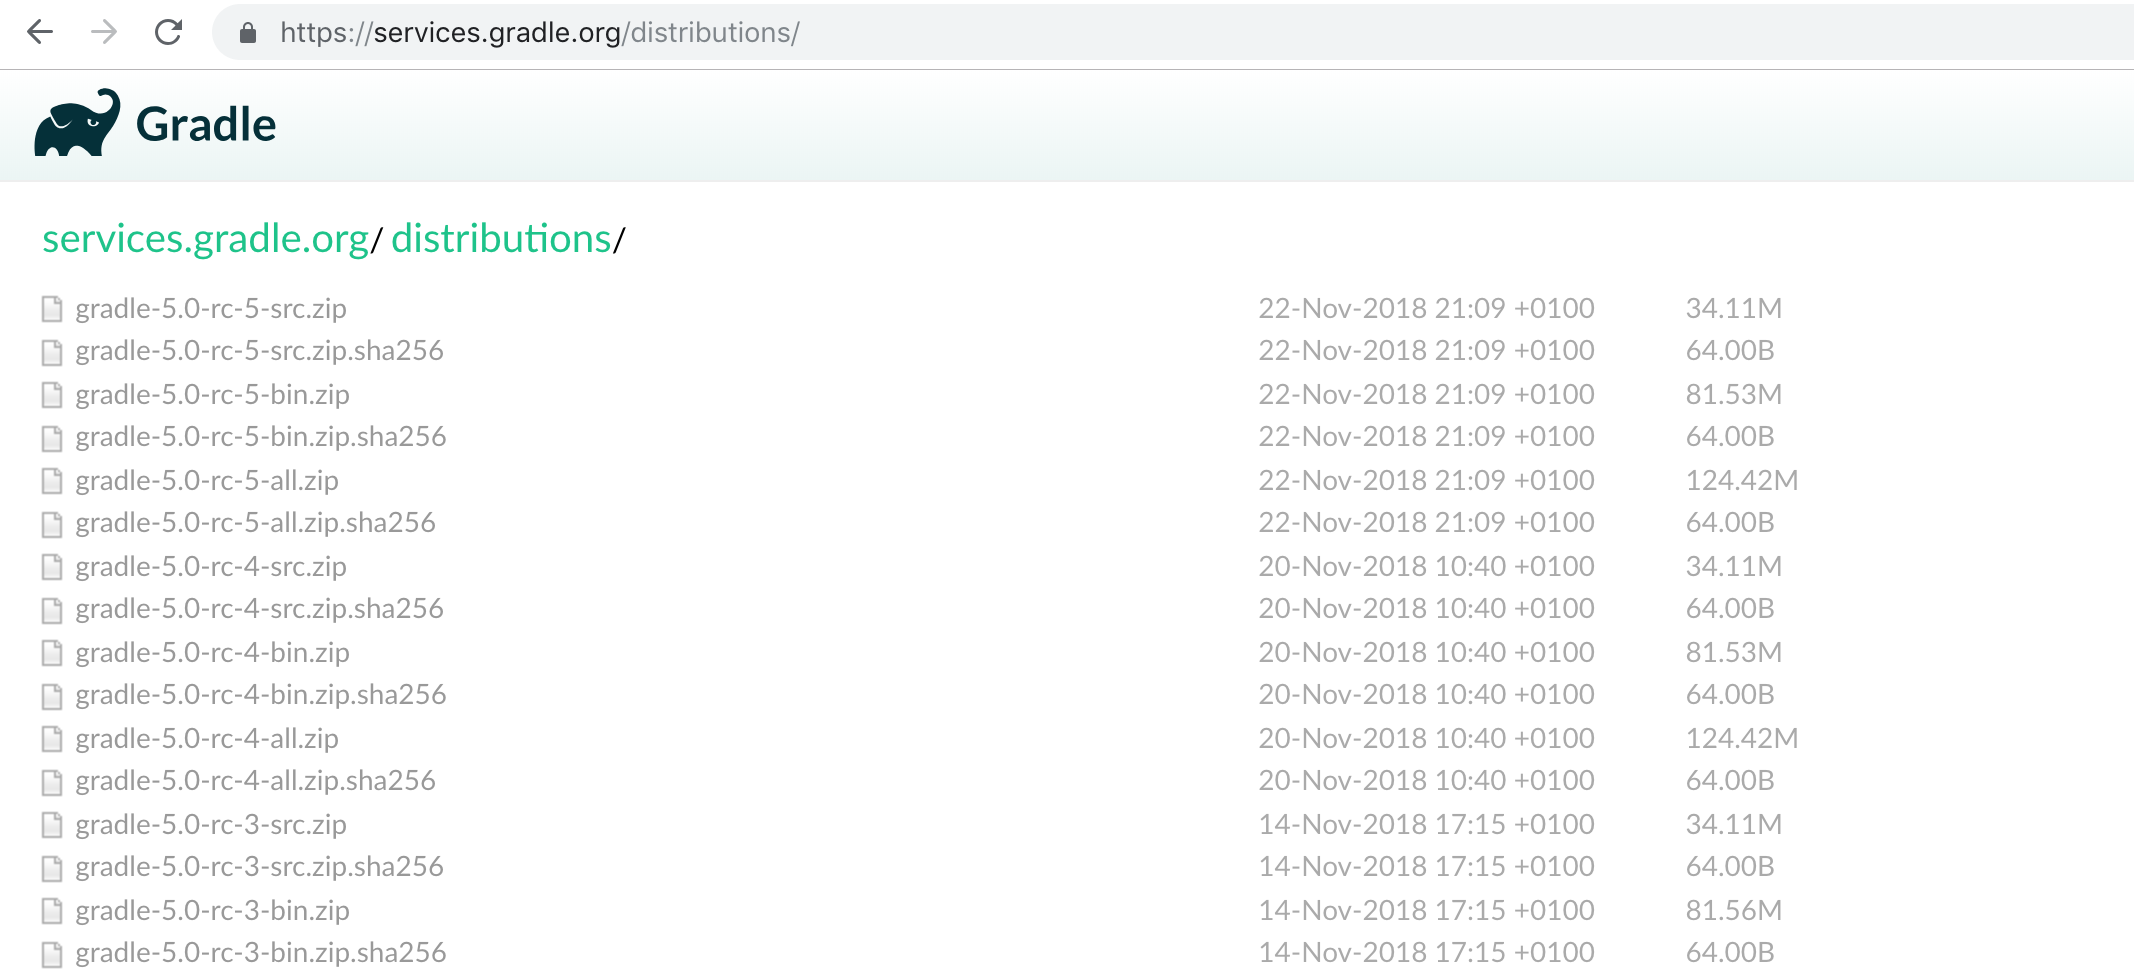Open gradle-5.0-rc-3-bin.zip.sha256

coord(261,952)
